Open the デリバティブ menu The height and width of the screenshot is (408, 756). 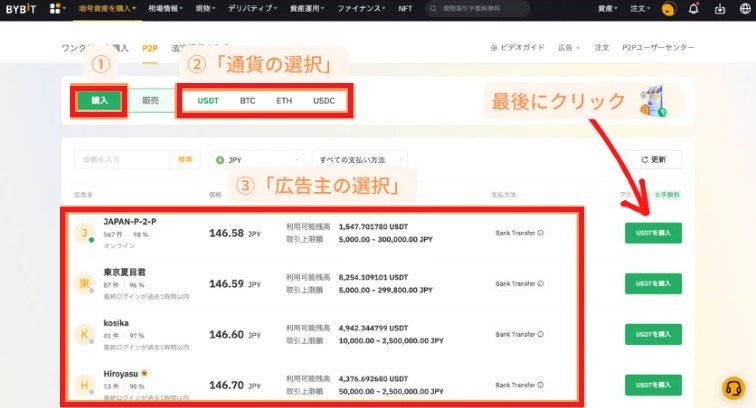click(253, 9)
